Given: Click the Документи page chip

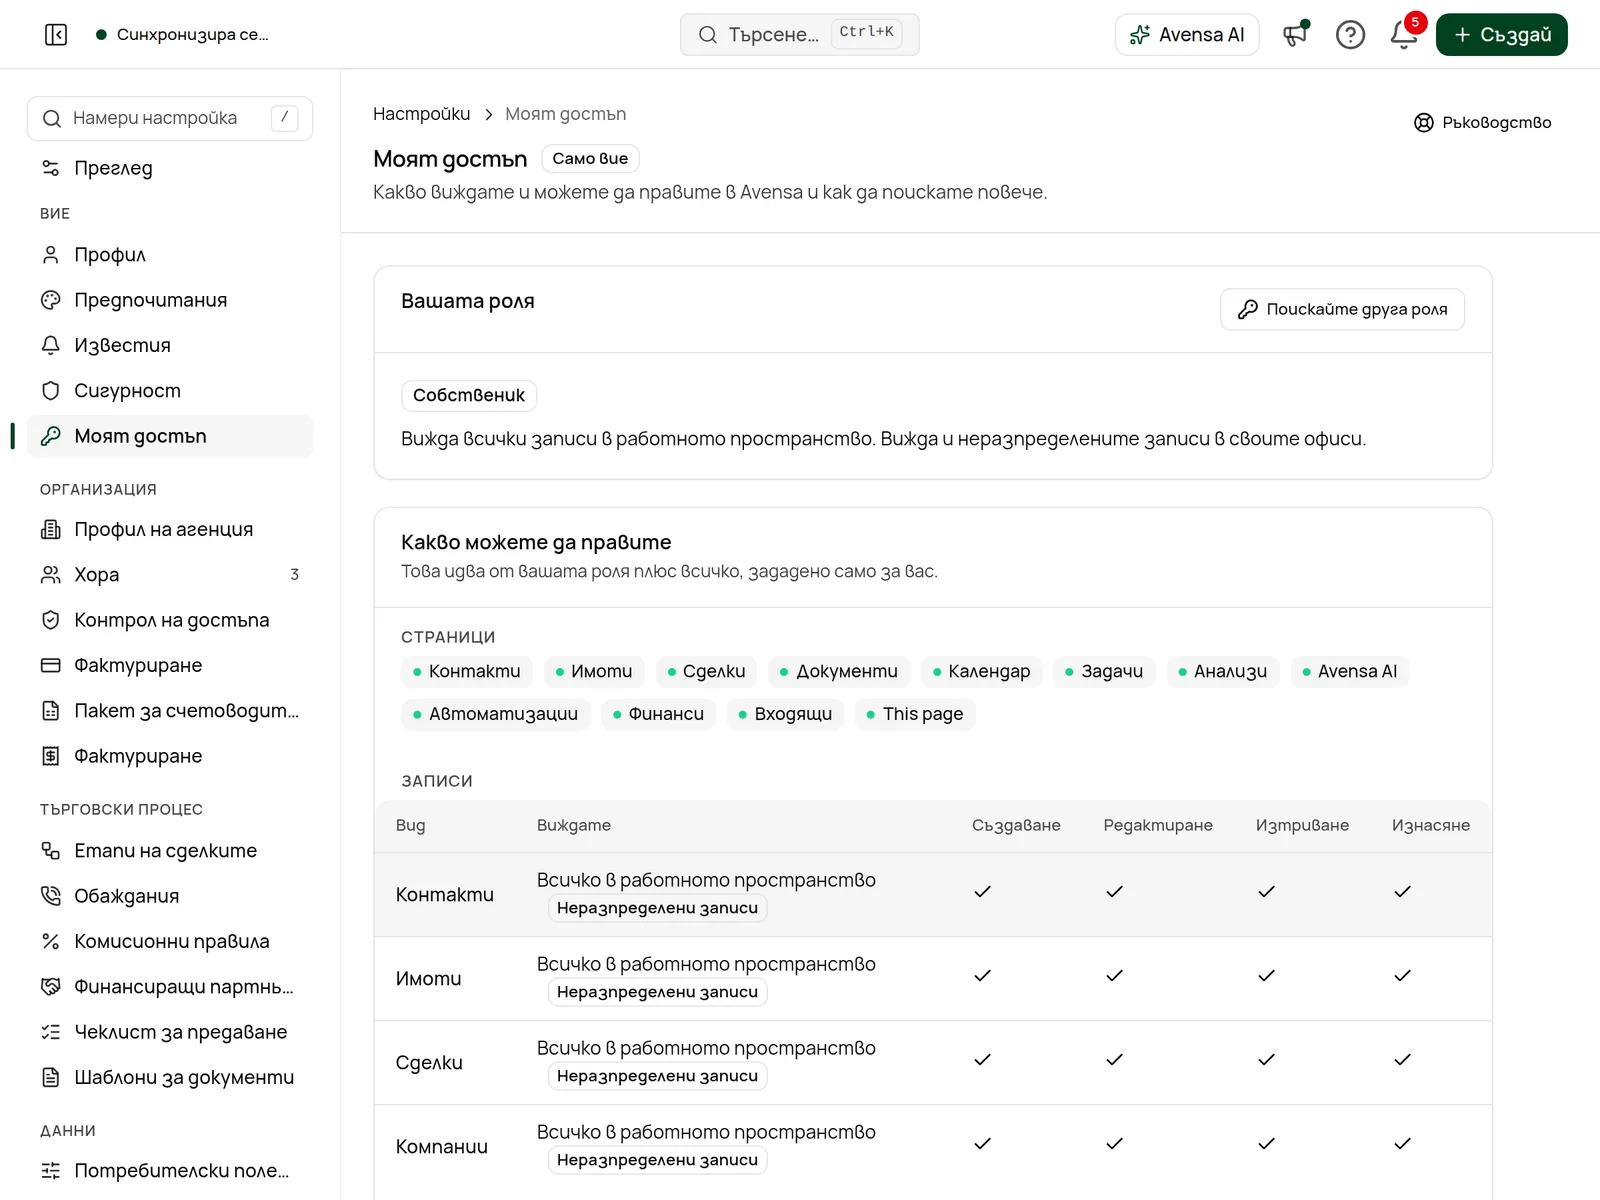Looking at the screenshot, I should pos(839,672).
